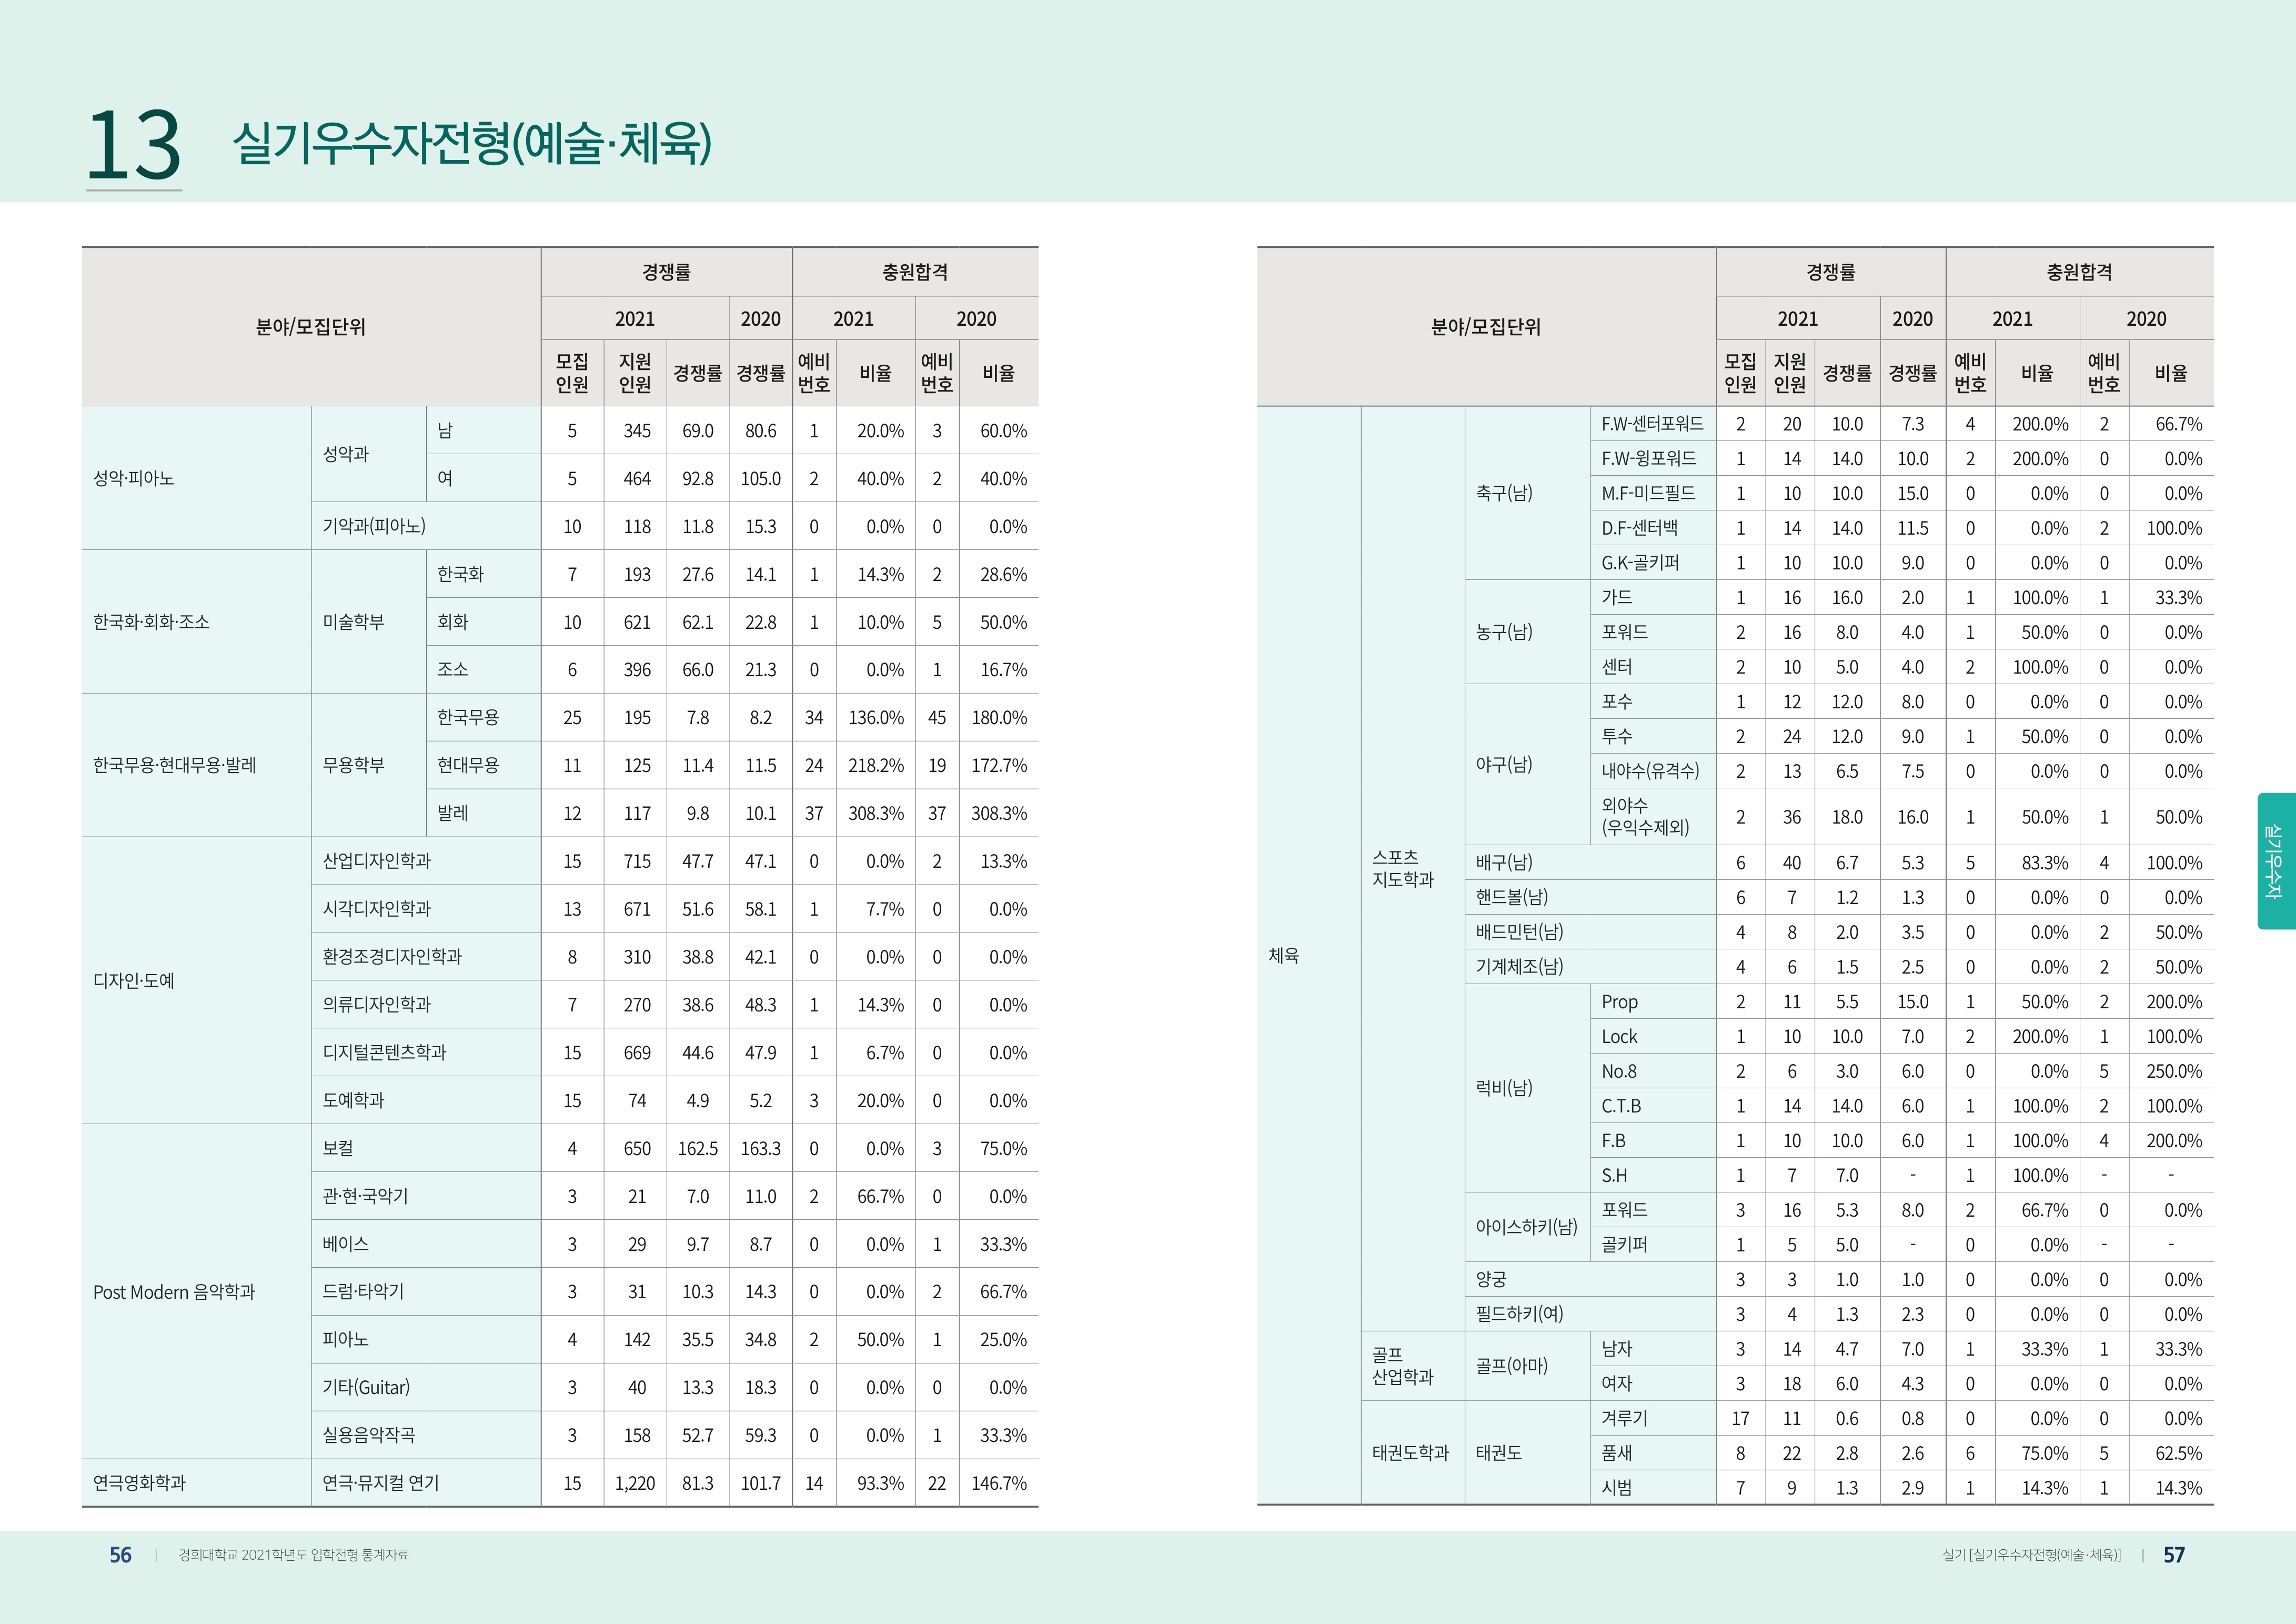Viewport: 2296px width, 1624px height.
Task: Select the 태권도학과 cell
Action: pos(1410,1453)
